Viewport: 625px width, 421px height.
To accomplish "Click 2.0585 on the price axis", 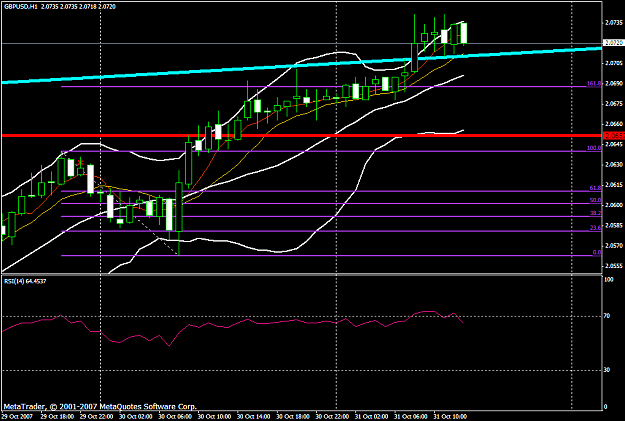I will [614, 226].
